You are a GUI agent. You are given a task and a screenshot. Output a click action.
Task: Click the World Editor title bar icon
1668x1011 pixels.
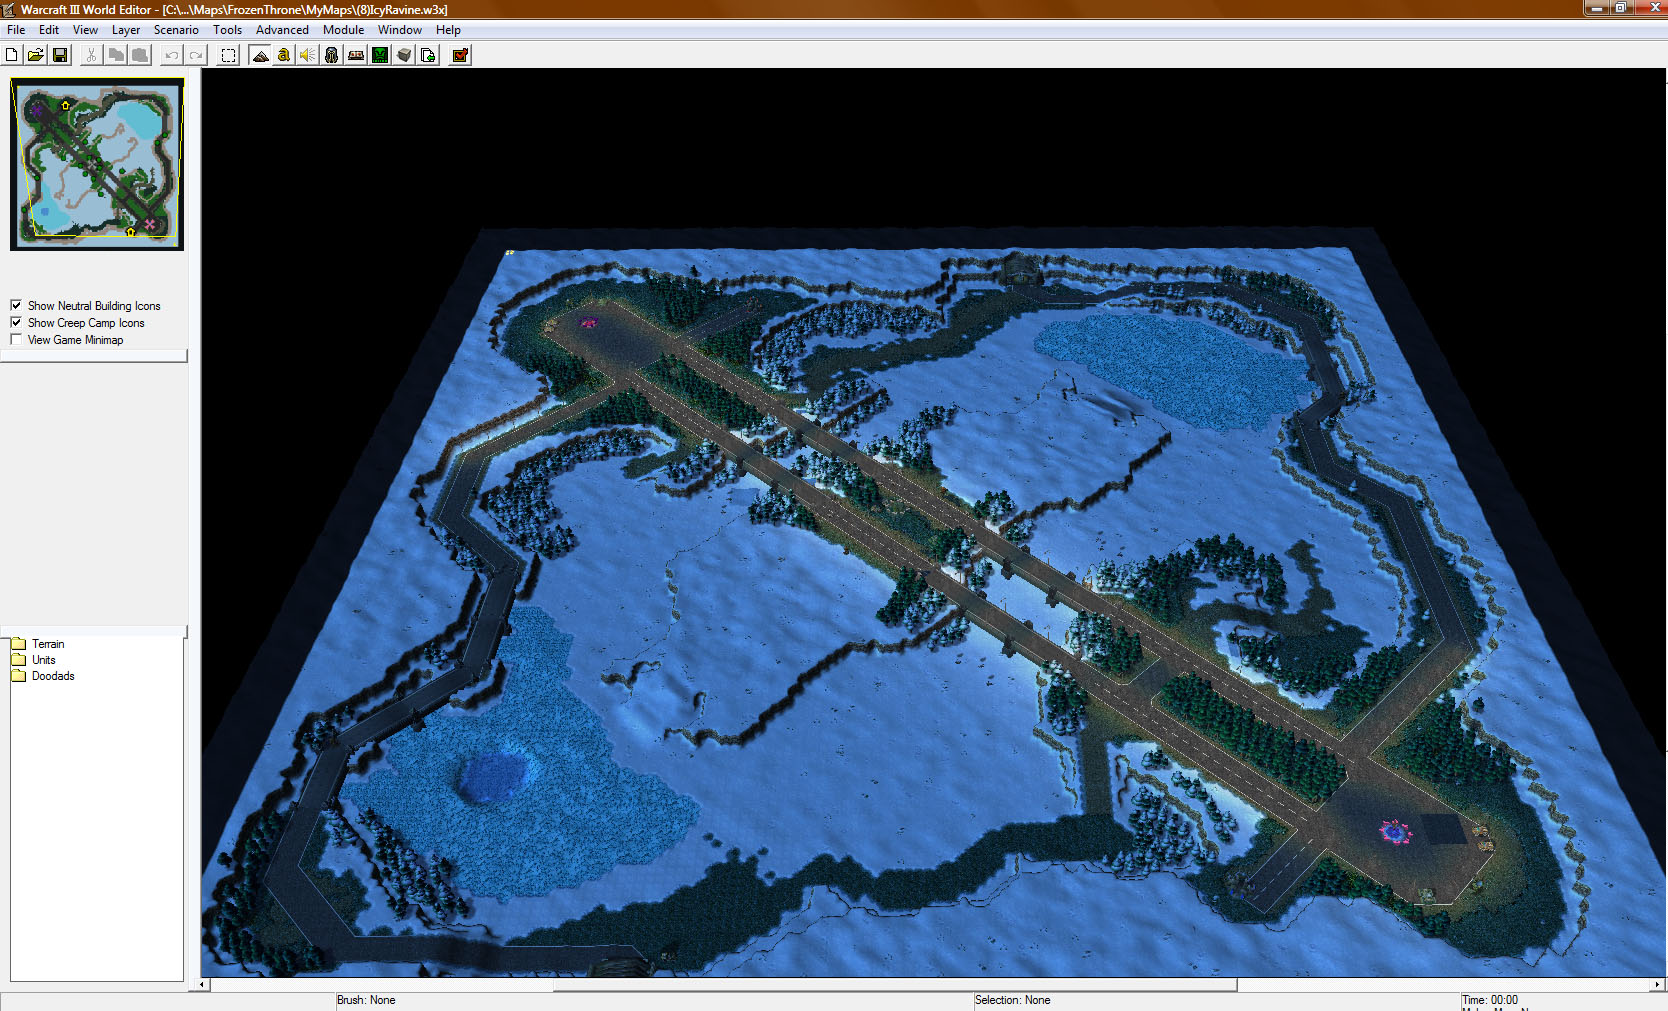click(9, 9)
